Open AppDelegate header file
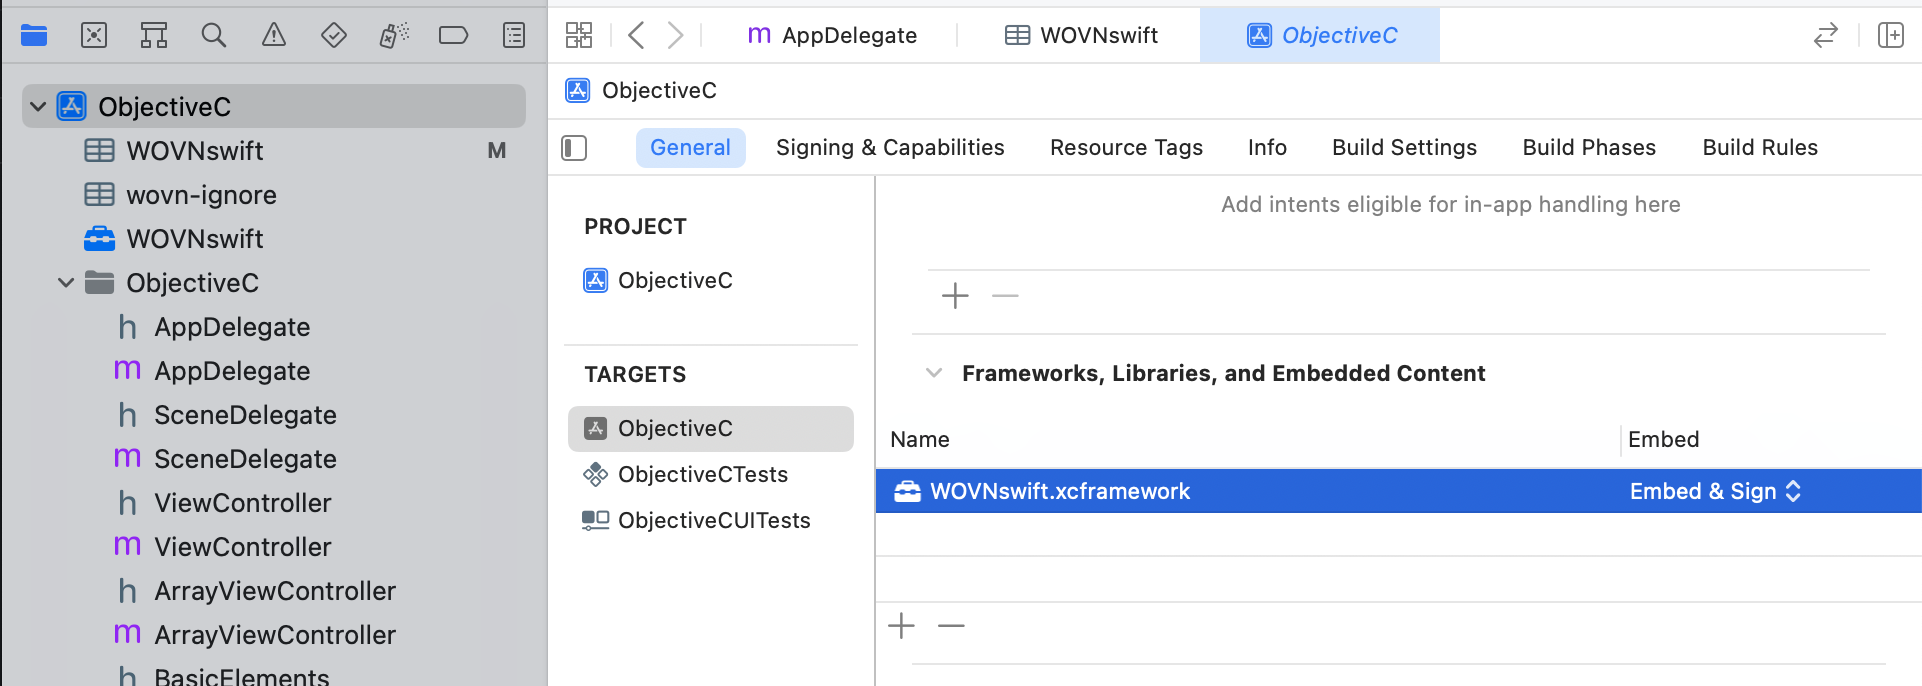 point(232,327)
